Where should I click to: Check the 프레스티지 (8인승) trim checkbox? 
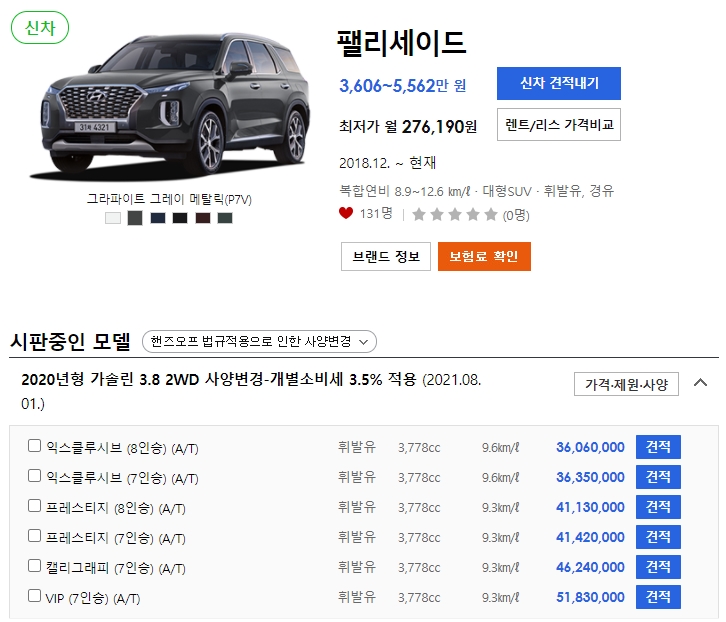tap(34, 506)
